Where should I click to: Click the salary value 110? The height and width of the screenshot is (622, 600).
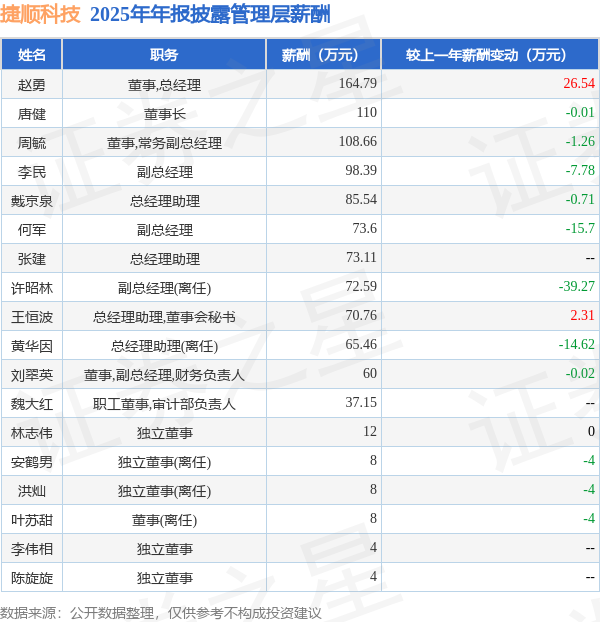pos(366,112)
